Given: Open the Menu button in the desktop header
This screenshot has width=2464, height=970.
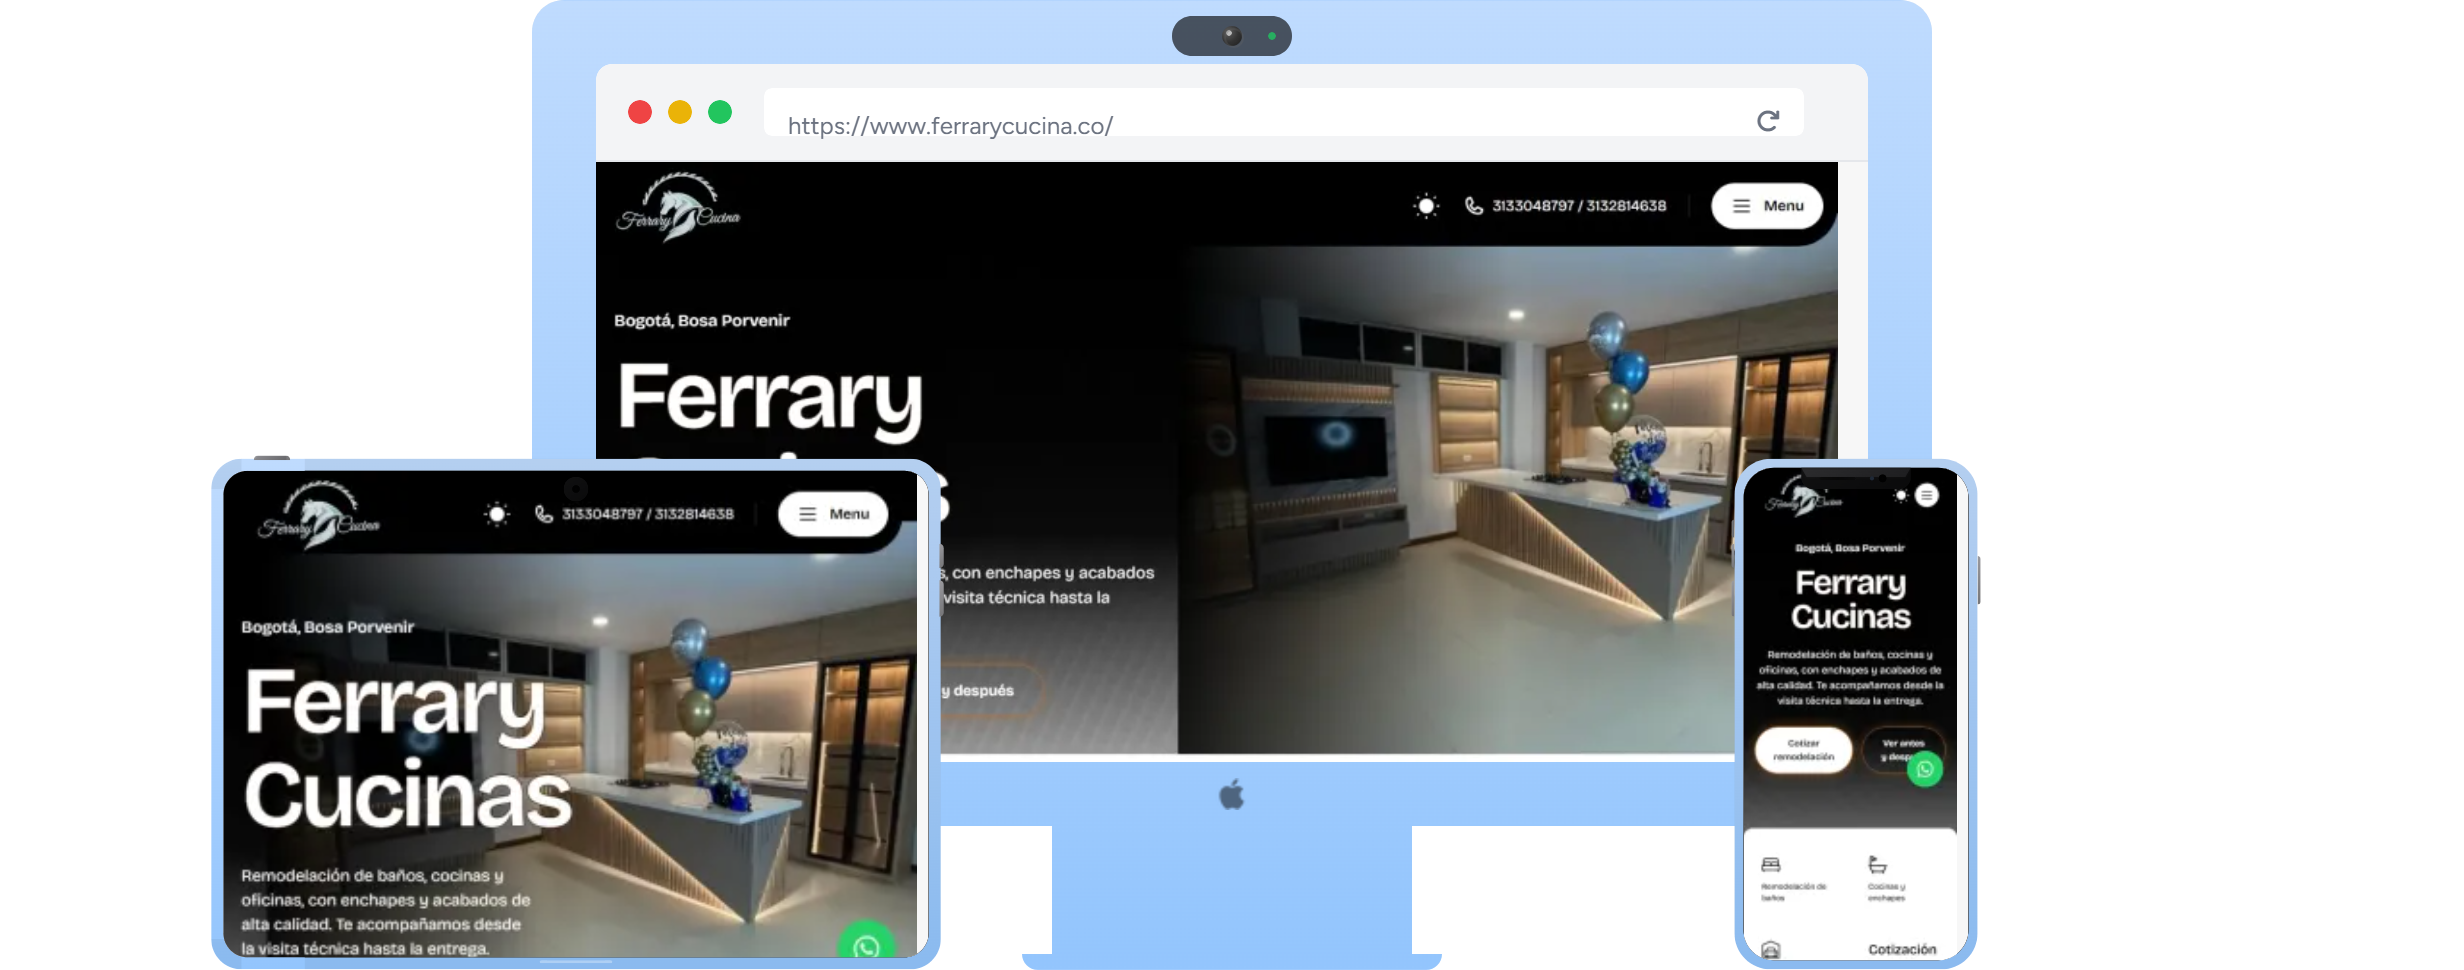Looking at the screenshot, I should [x=1766, y=206].
